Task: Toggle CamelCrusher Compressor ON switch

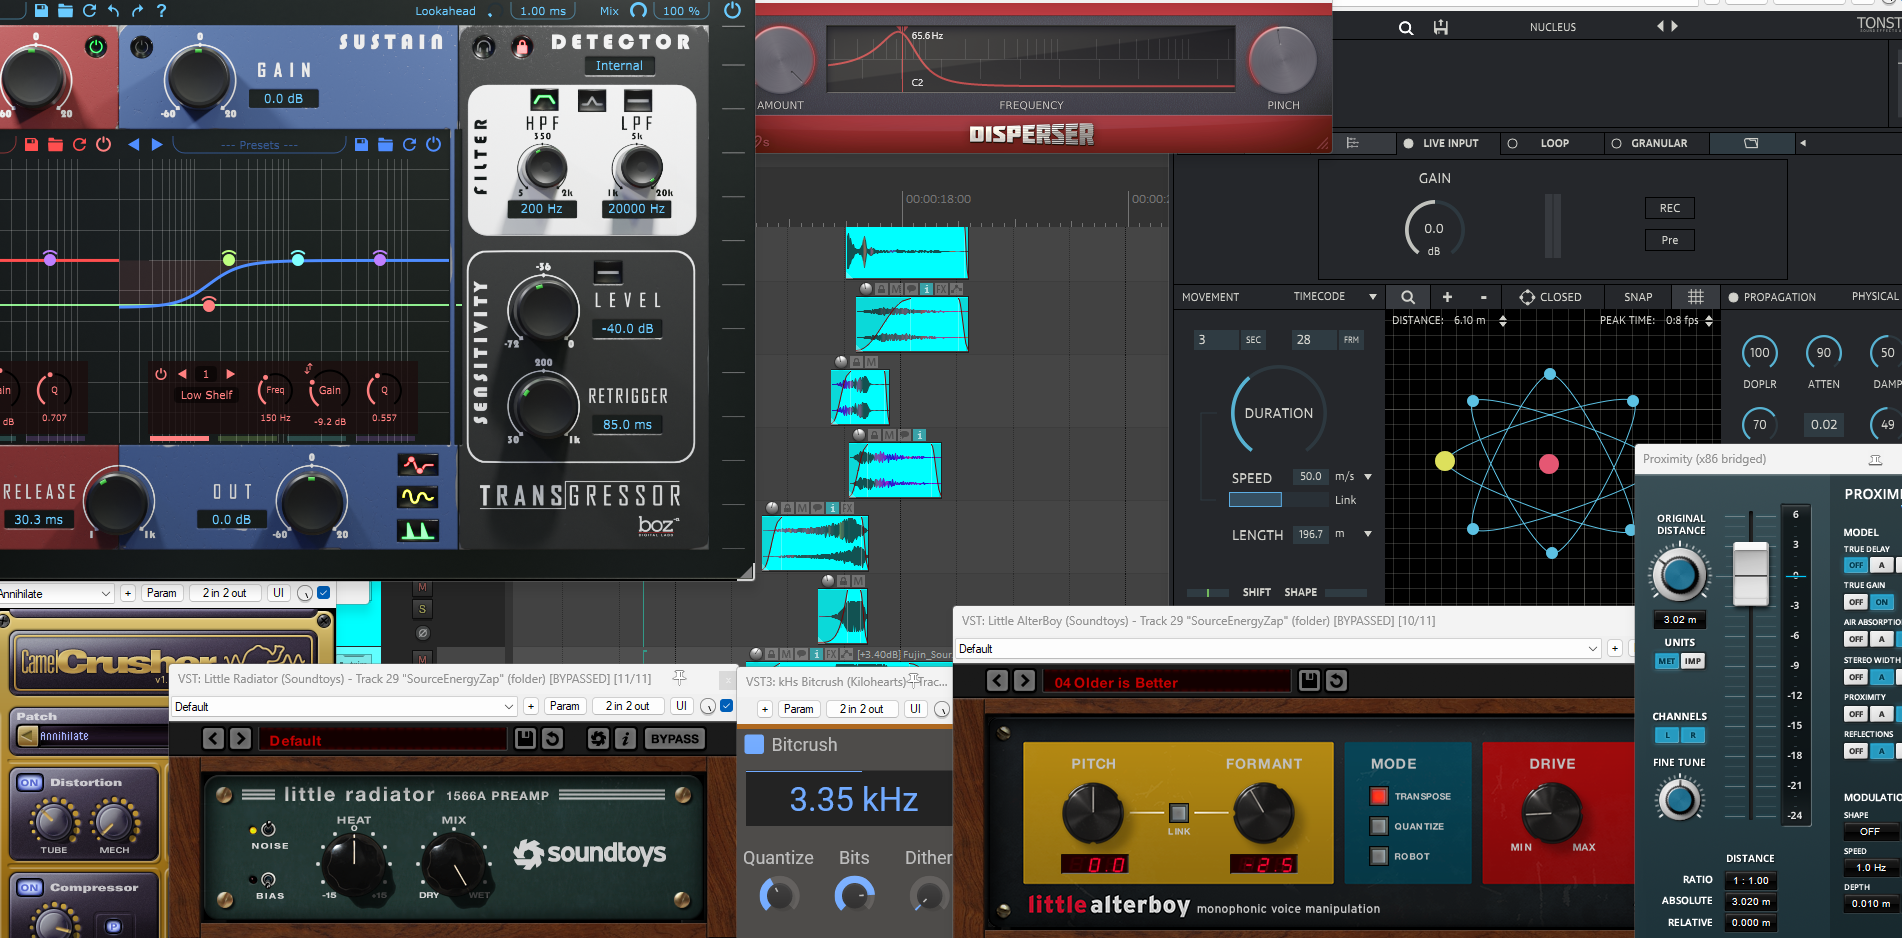Action: (x=30, y=887)
